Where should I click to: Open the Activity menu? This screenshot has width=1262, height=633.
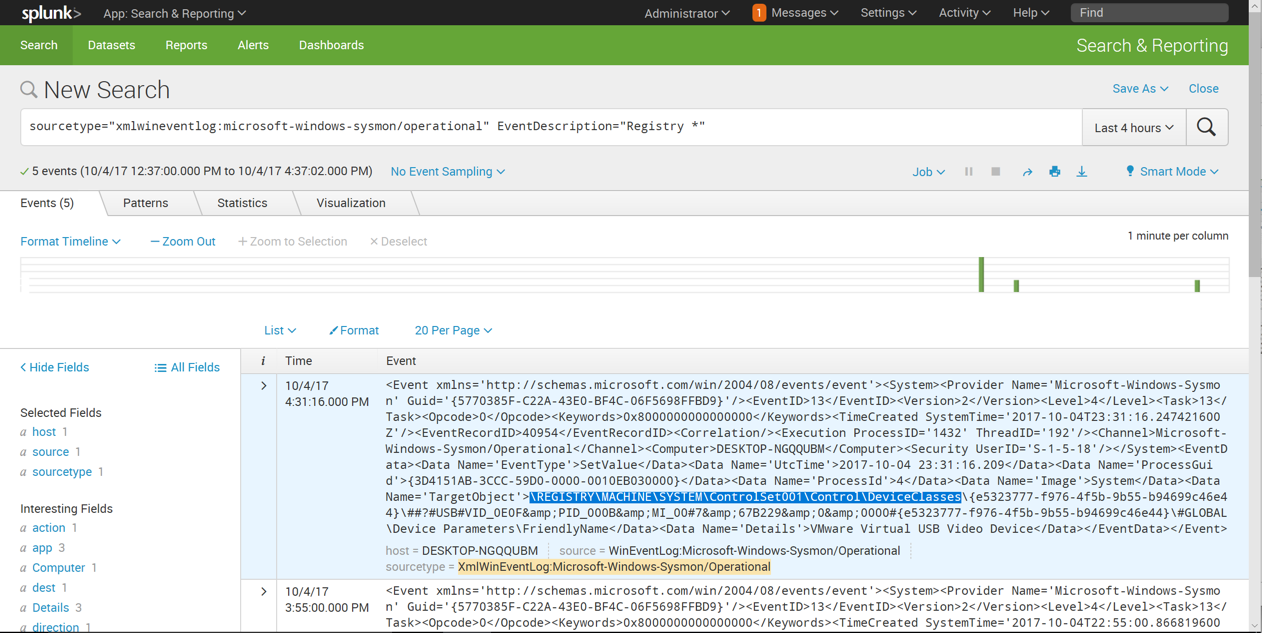pos(965,13)
